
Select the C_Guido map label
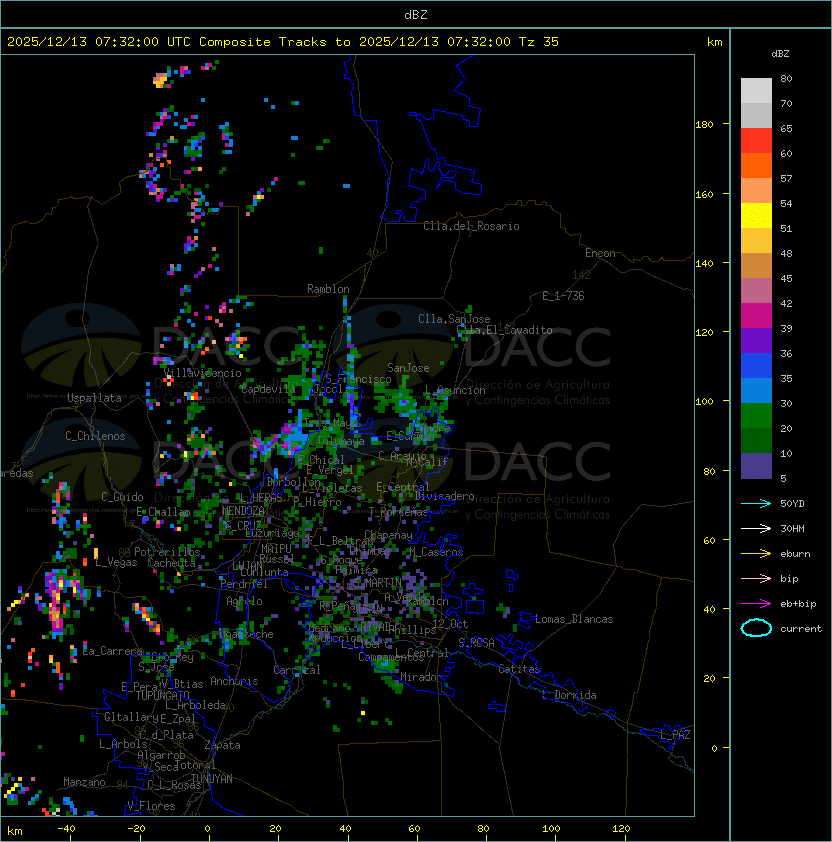[122, 497]
